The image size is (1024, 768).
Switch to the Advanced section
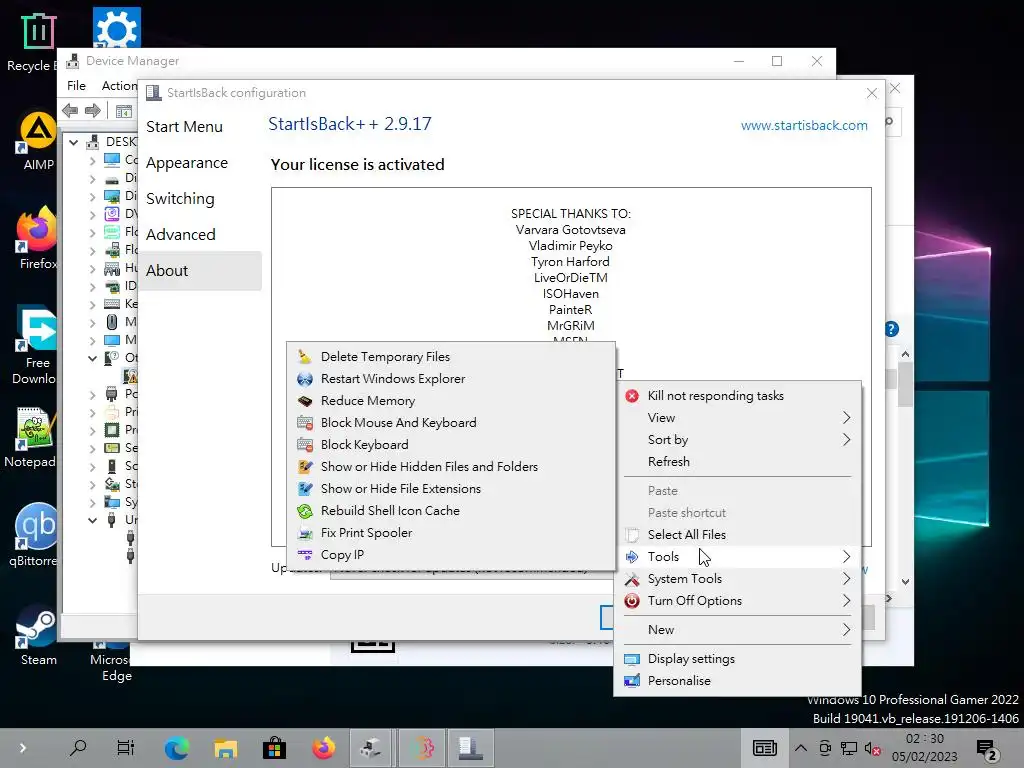click(x=181, y=234)
